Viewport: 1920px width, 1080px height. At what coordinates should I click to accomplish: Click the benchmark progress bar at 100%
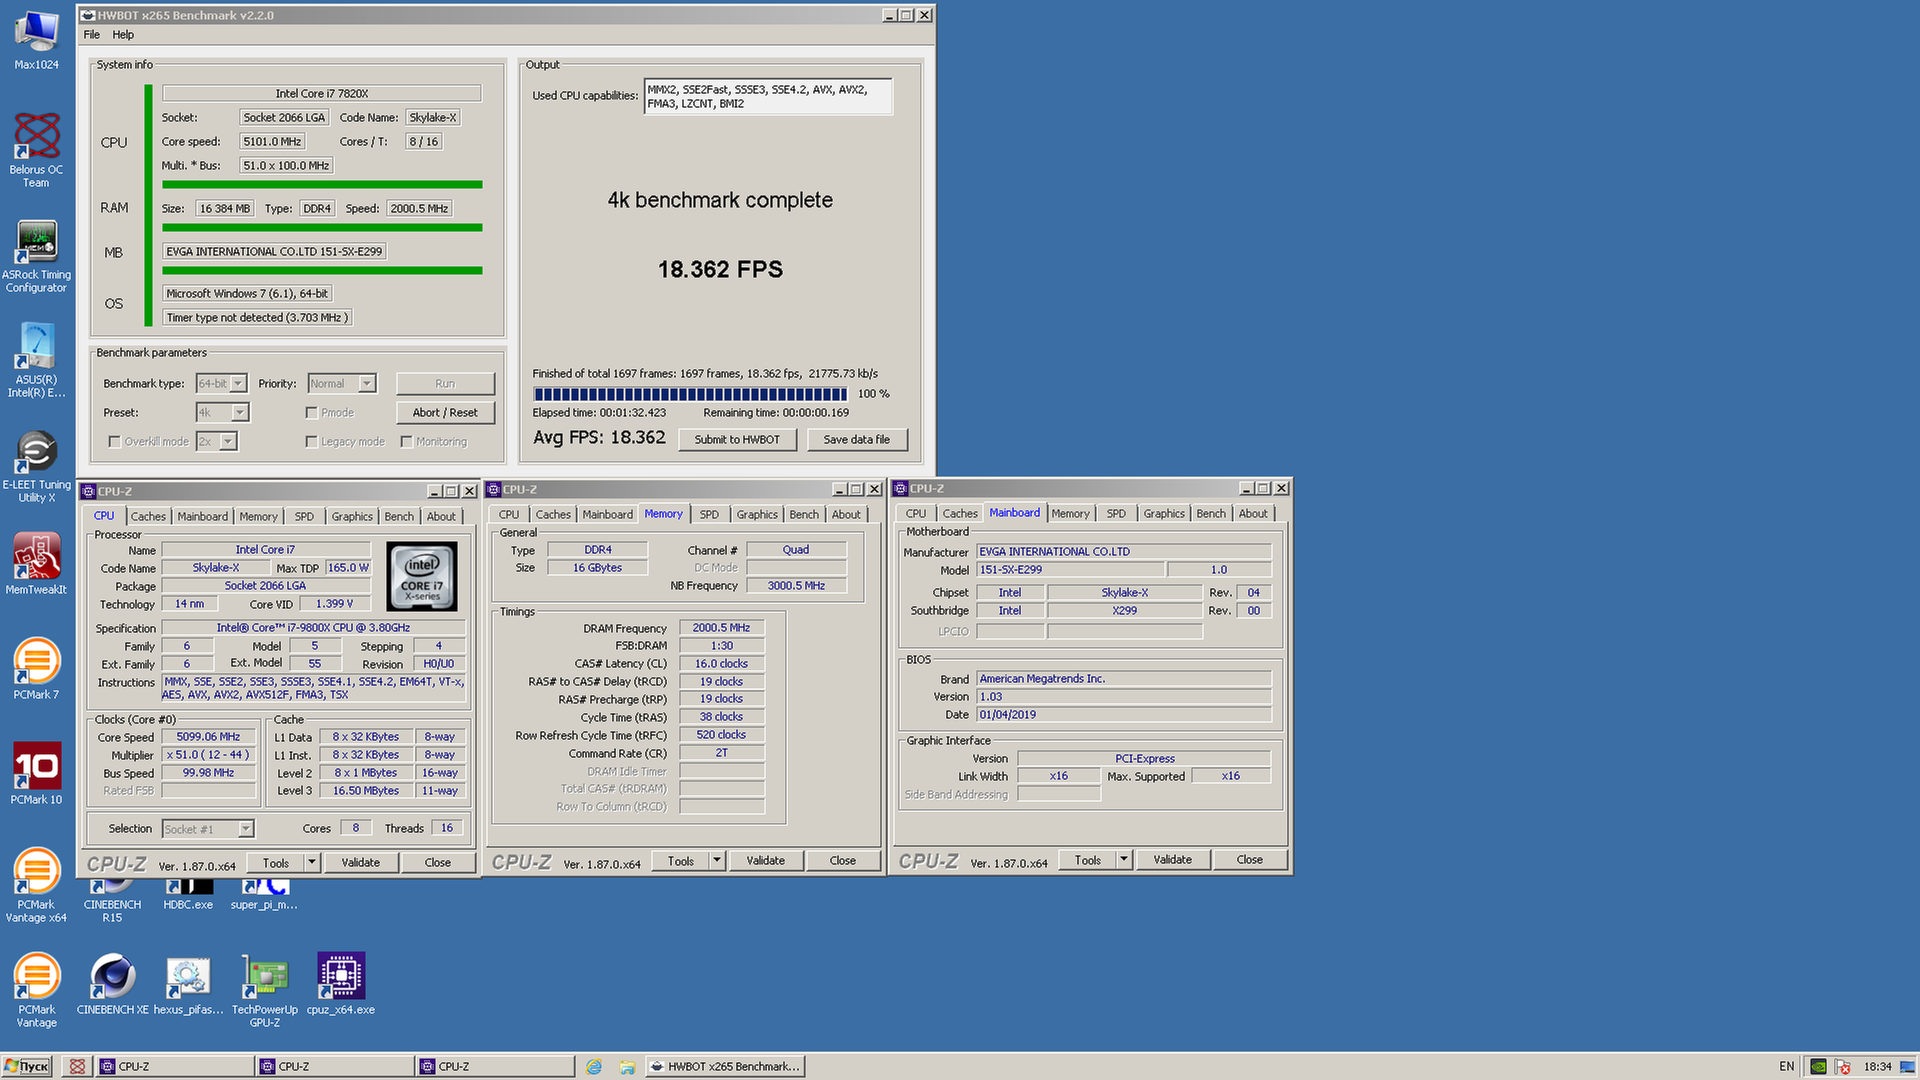[x=690, y=394]
